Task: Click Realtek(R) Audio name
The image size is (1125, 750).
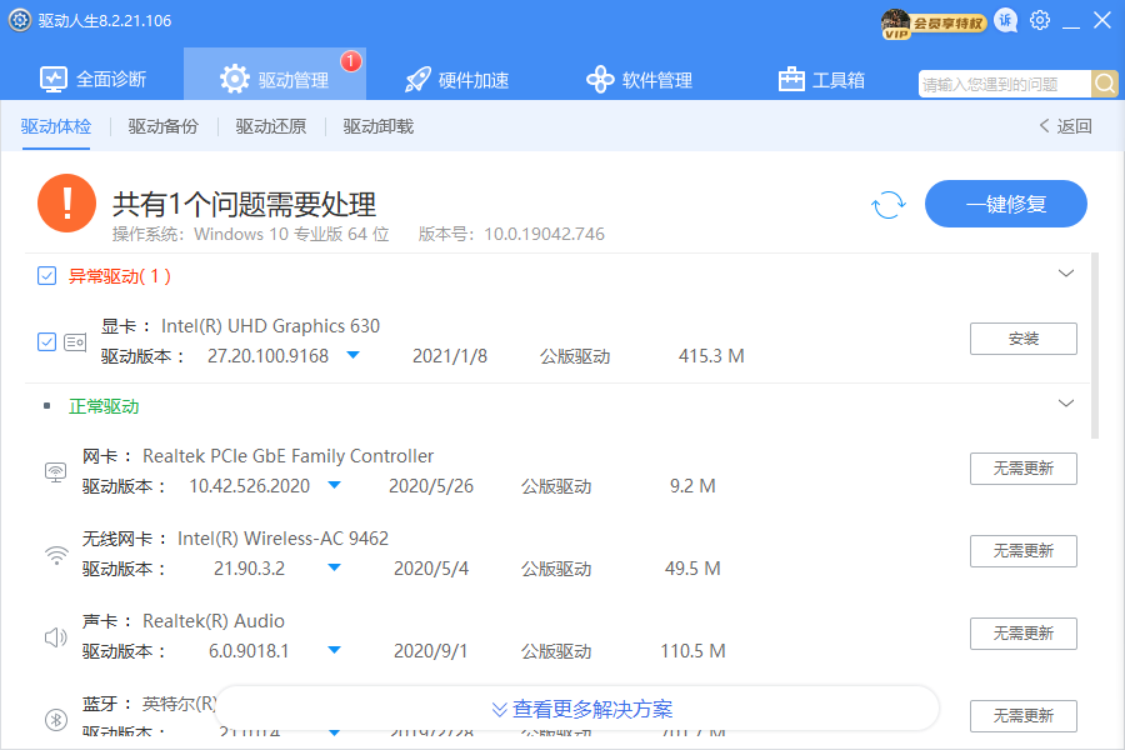Action: (214, 621)
